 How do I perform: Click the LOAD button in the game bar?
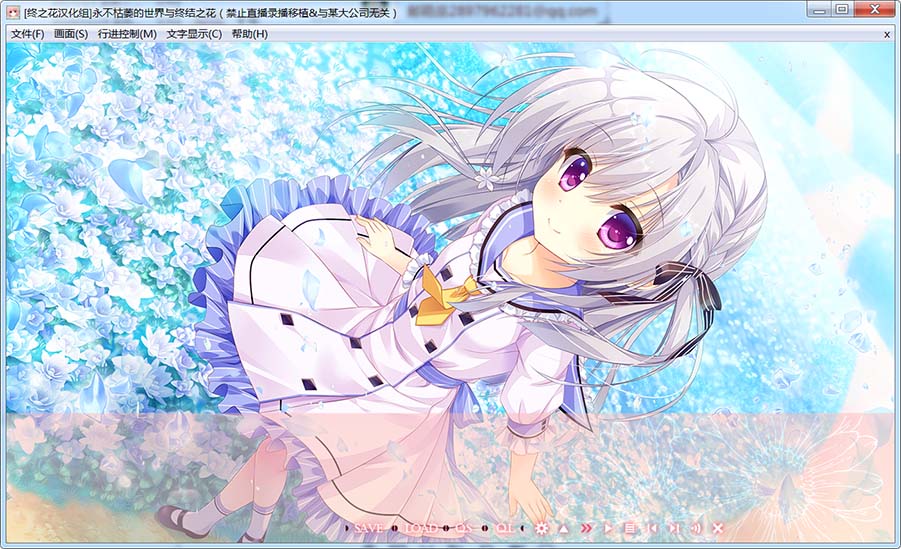tap(421, 527)
